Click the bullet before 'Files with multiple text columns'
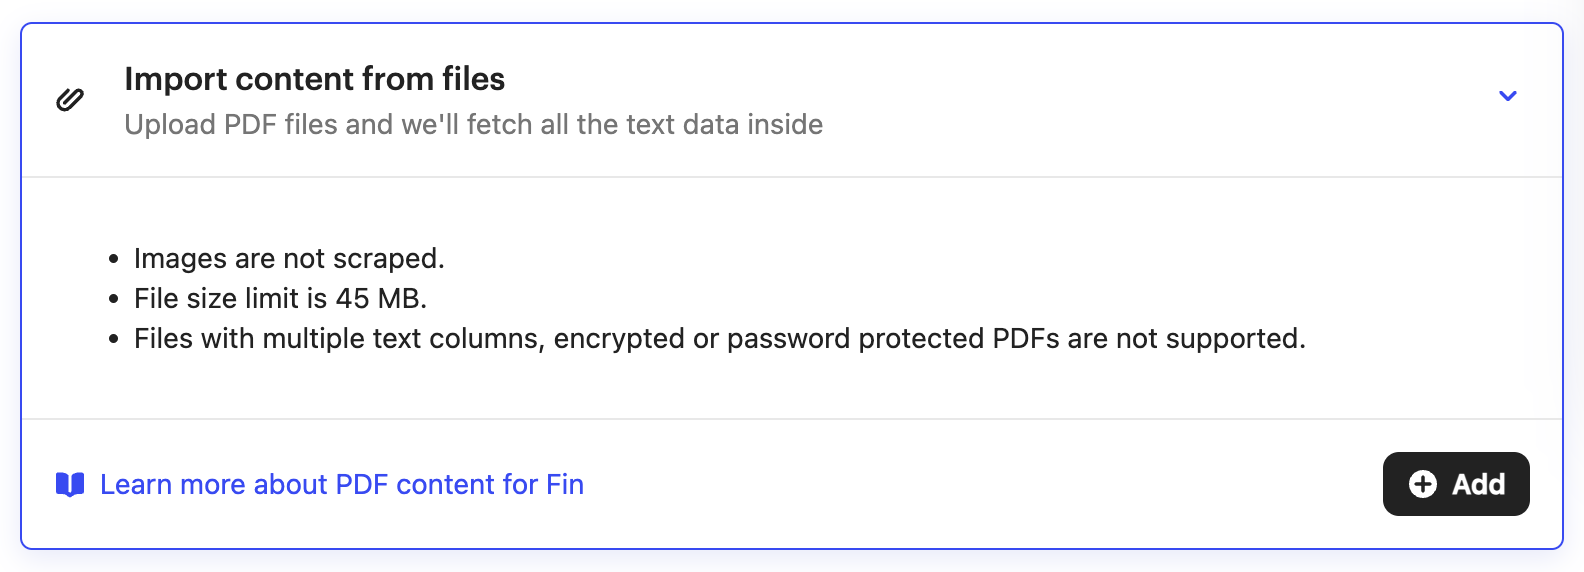 (x=113, y=340)
